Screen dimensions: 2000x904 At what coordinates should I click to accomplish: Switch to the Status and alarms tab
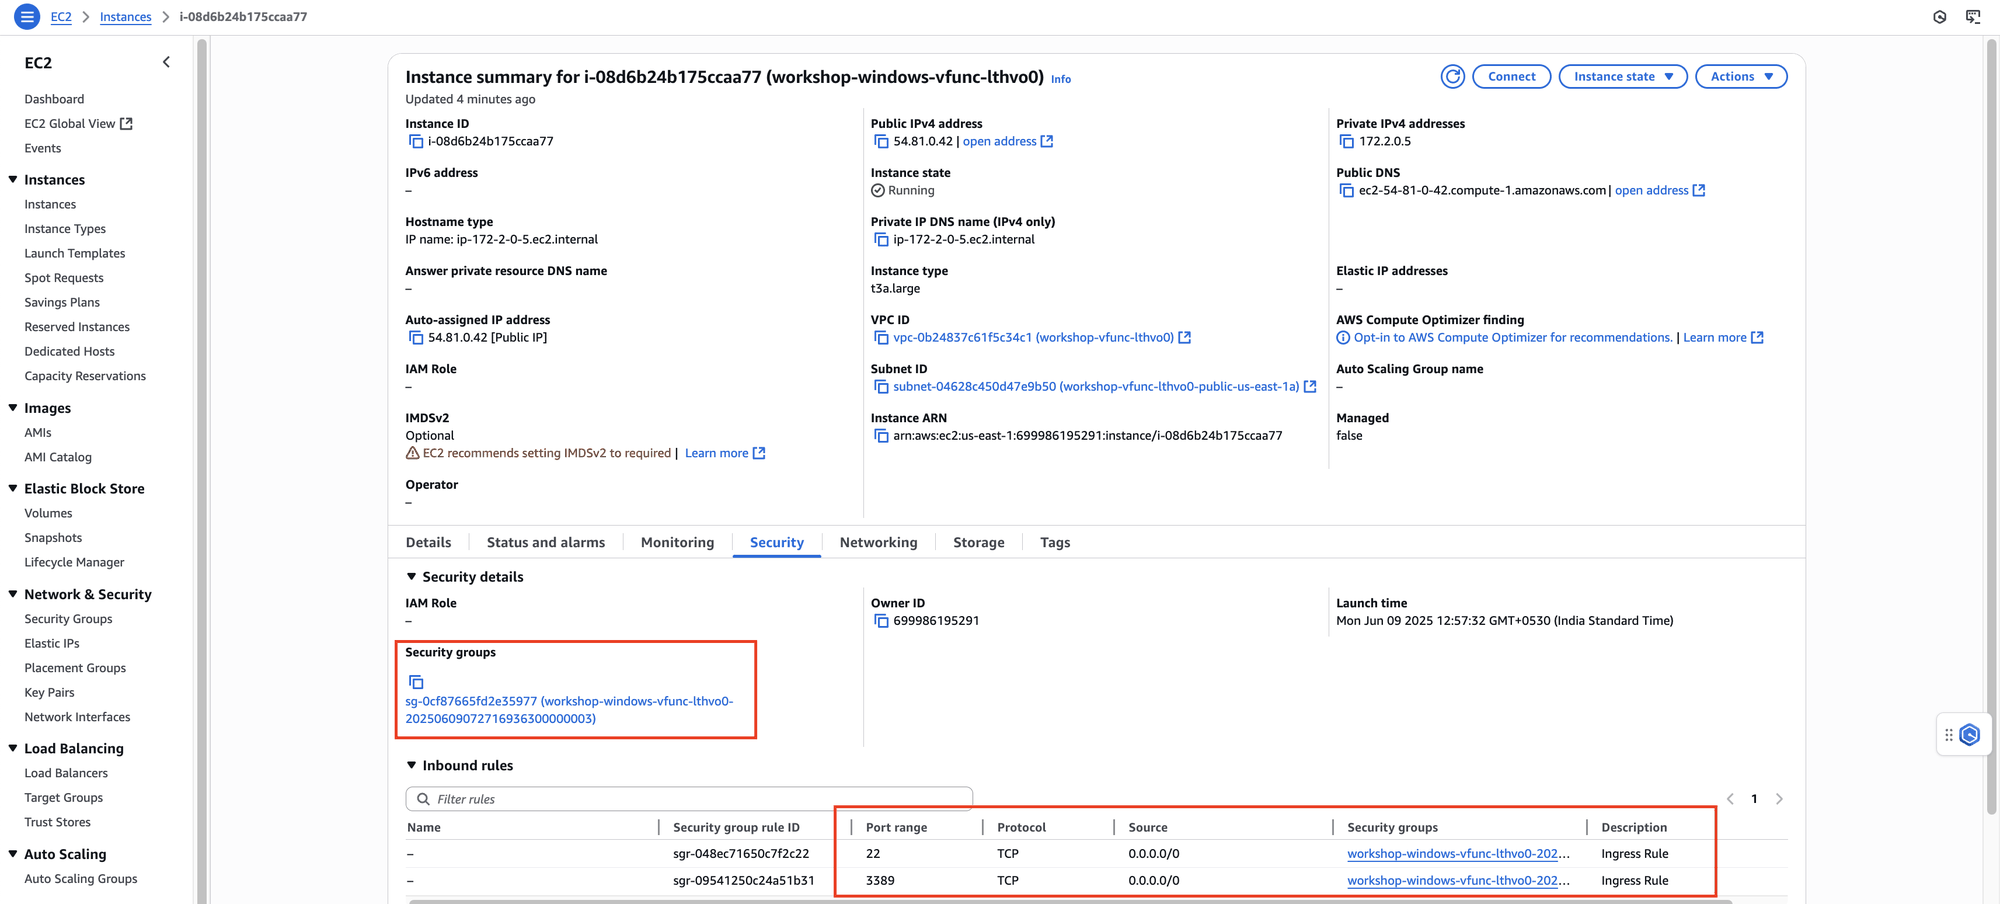545,542
